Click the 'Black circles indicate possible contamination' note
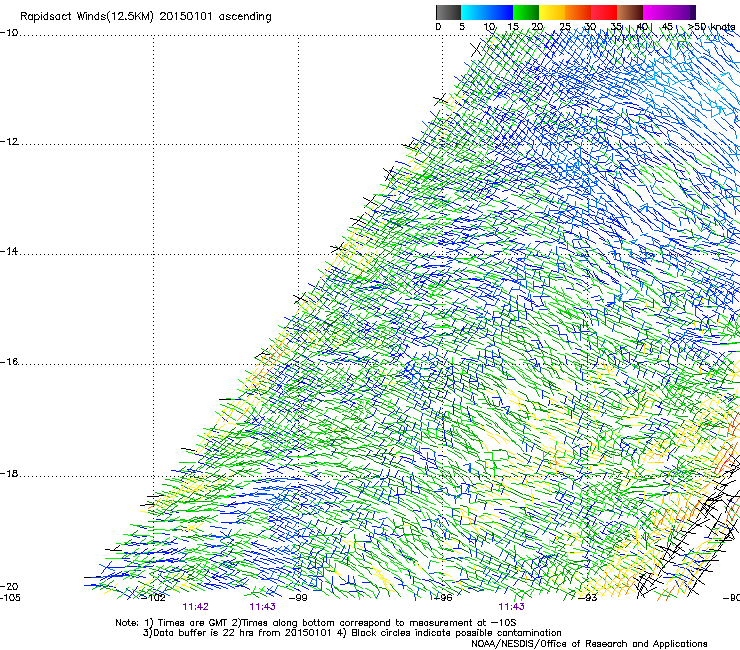This screenshot has width=740, height=650. click(456, 633)
